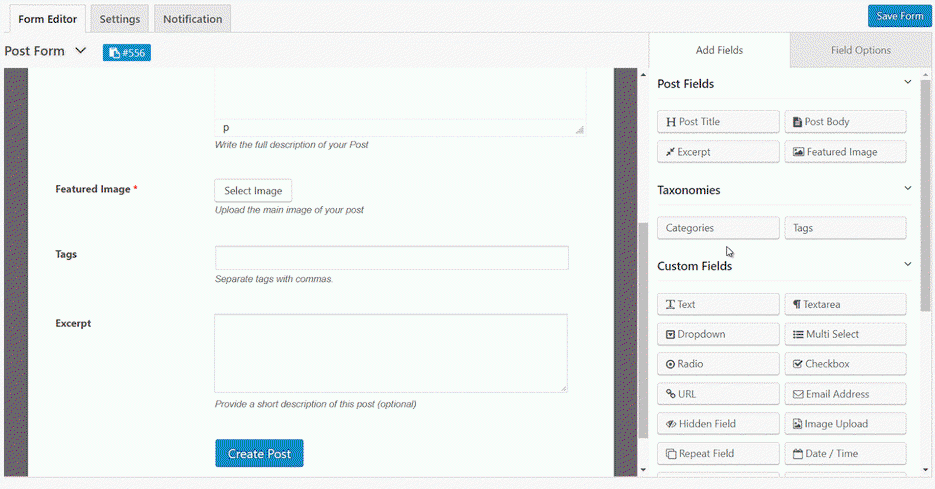This screenshot has height=489, width=935.
Task: Add a Multi Select field
Action: click(x=845, y=334)
